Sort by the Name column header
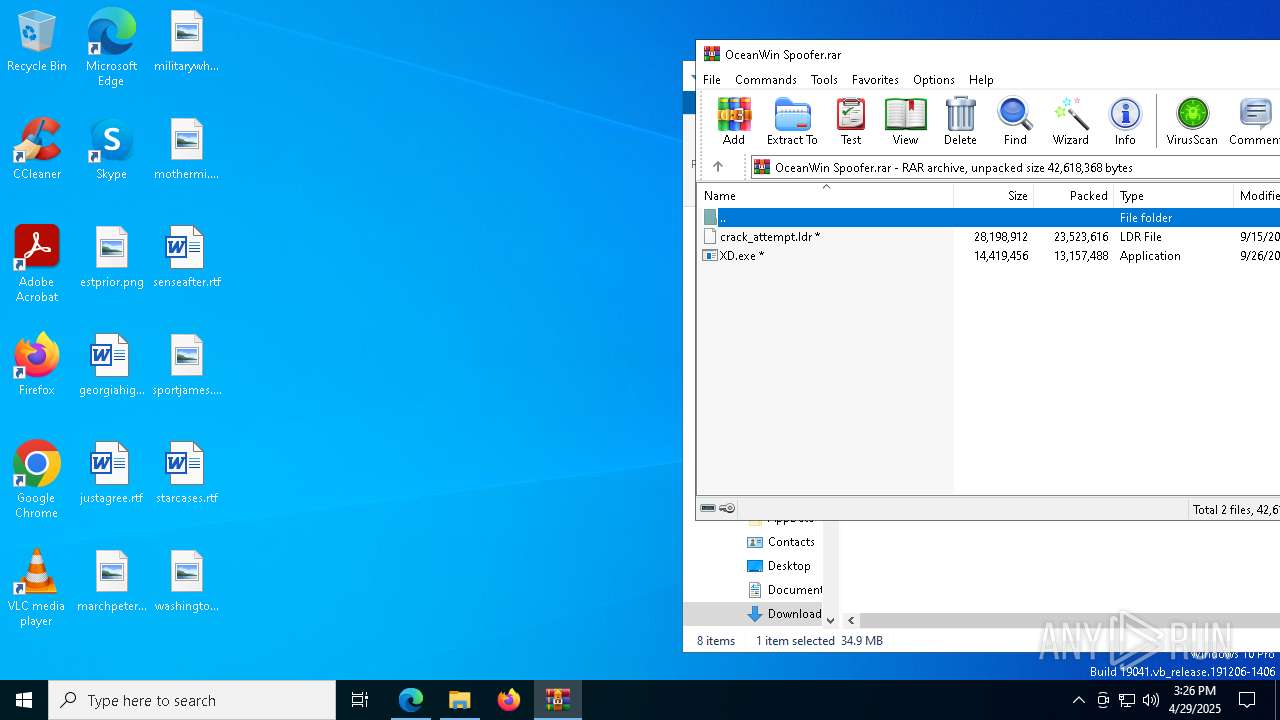1280x720 pixels. click(x=825, y=195)
